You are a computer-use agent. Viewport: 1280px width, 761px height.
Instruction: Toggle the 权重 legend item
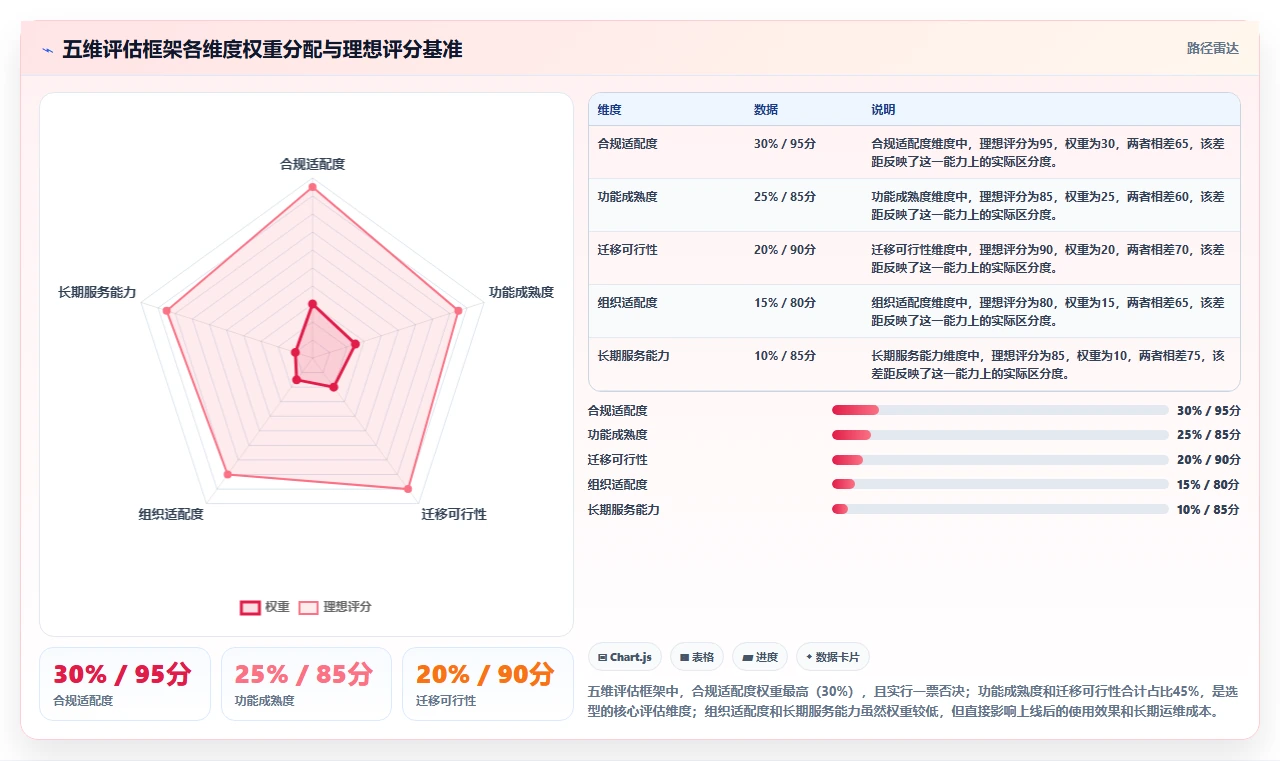pos(265,607)
